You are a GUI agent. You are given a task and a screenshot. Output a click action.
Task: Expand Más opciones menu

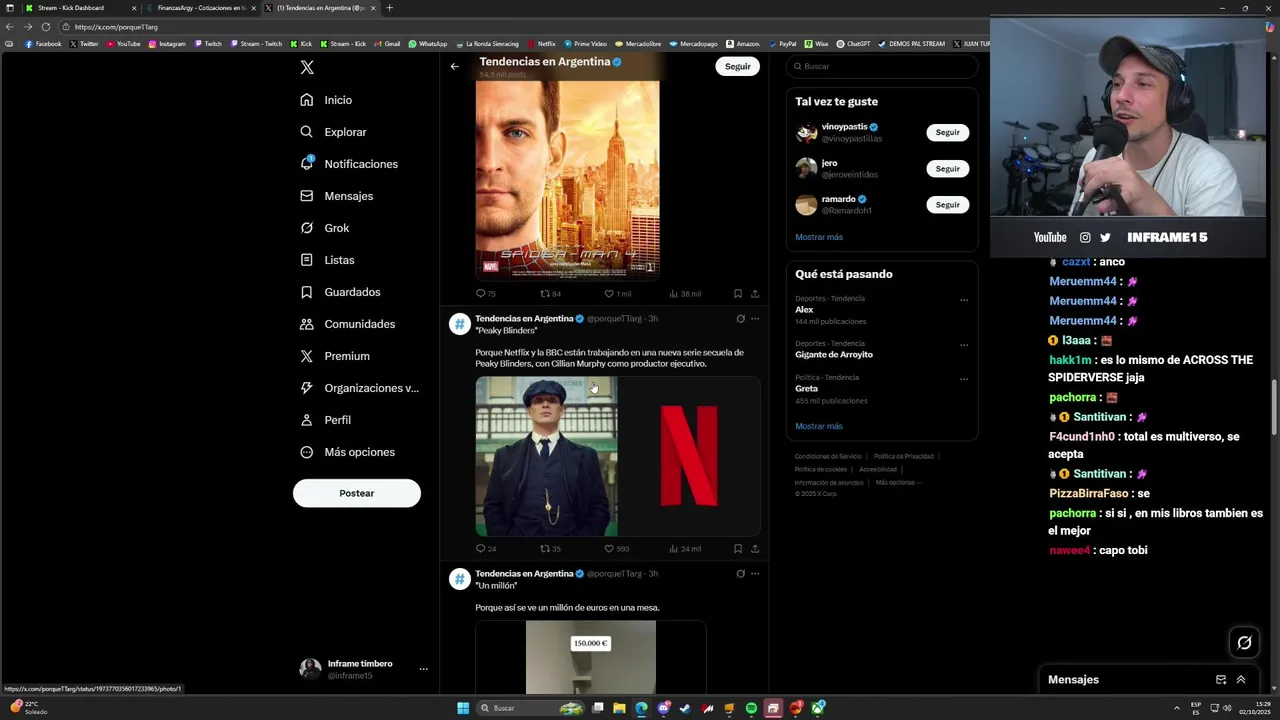[348, 452]
